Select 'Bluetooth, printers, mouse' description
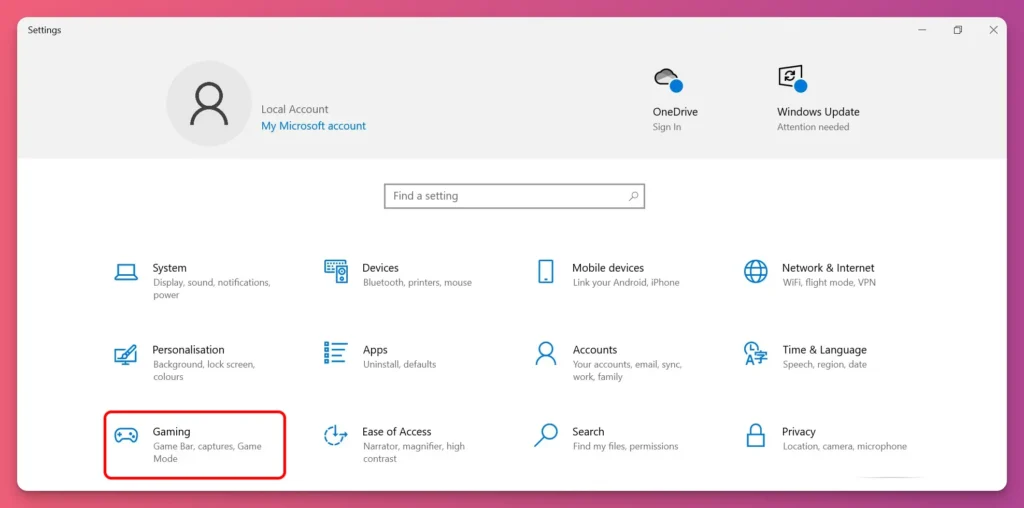The height and width of the screenshot is (508, 1024). [x=417, y=283]
